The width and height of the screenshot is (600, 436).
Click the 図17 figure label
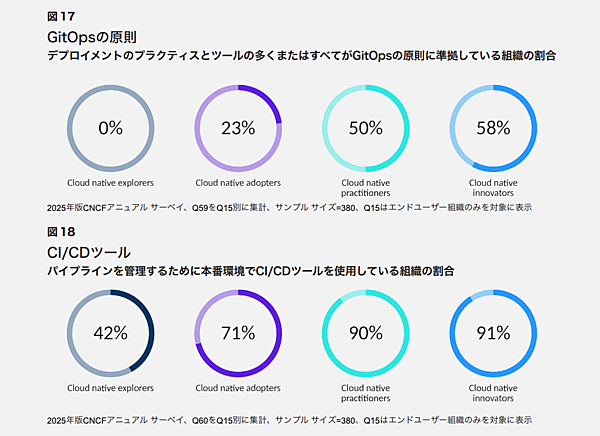point(60,17)
